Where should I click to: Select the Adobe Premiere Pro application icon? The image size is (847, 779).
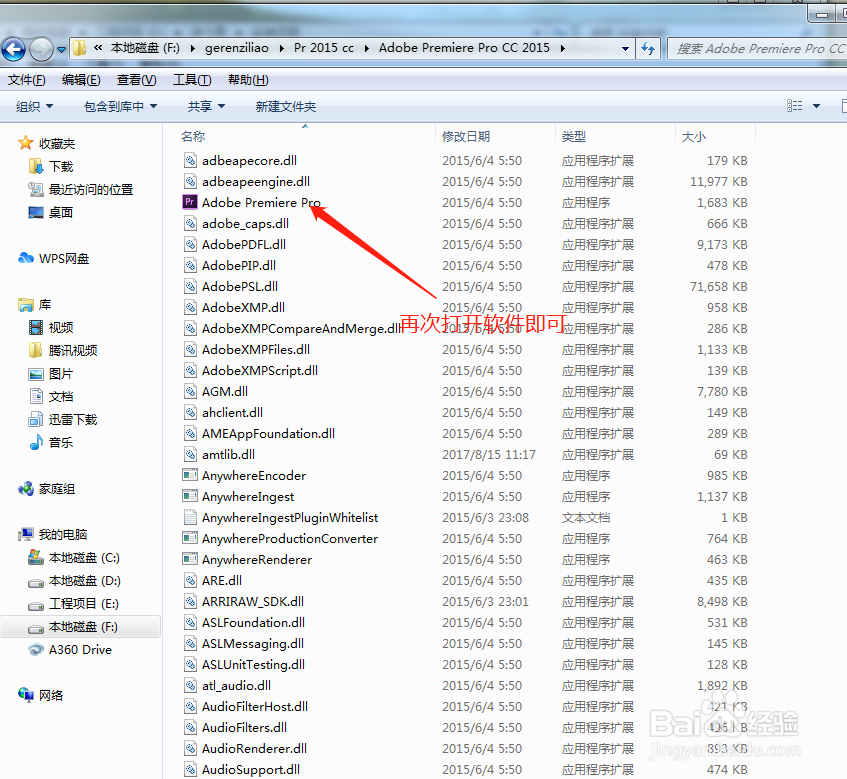point(190,202)
